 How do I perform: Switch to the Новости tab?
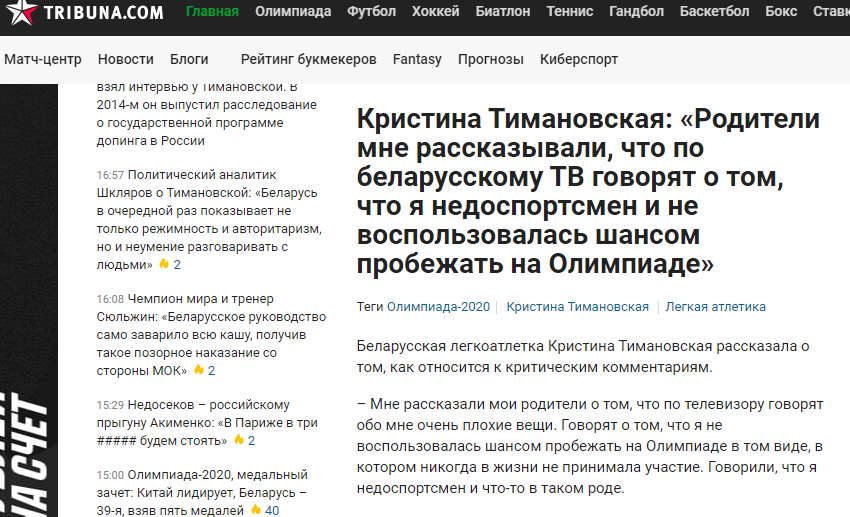[x=126, y=59]
